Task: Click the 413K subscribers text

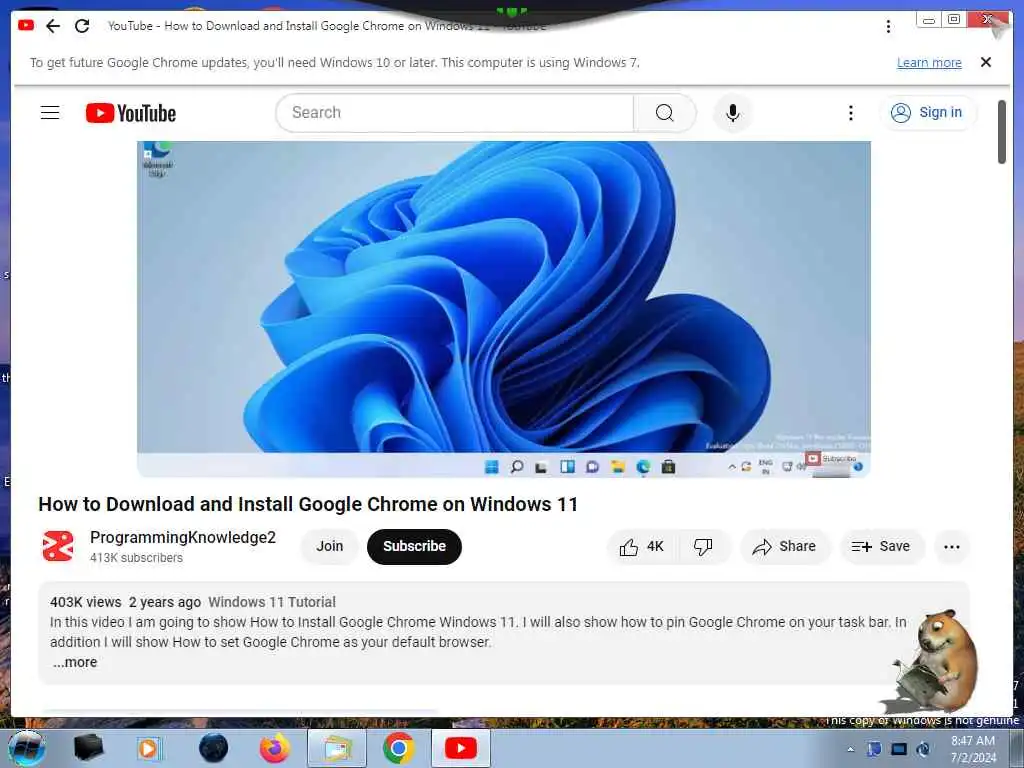Action: tap(136, 558)
